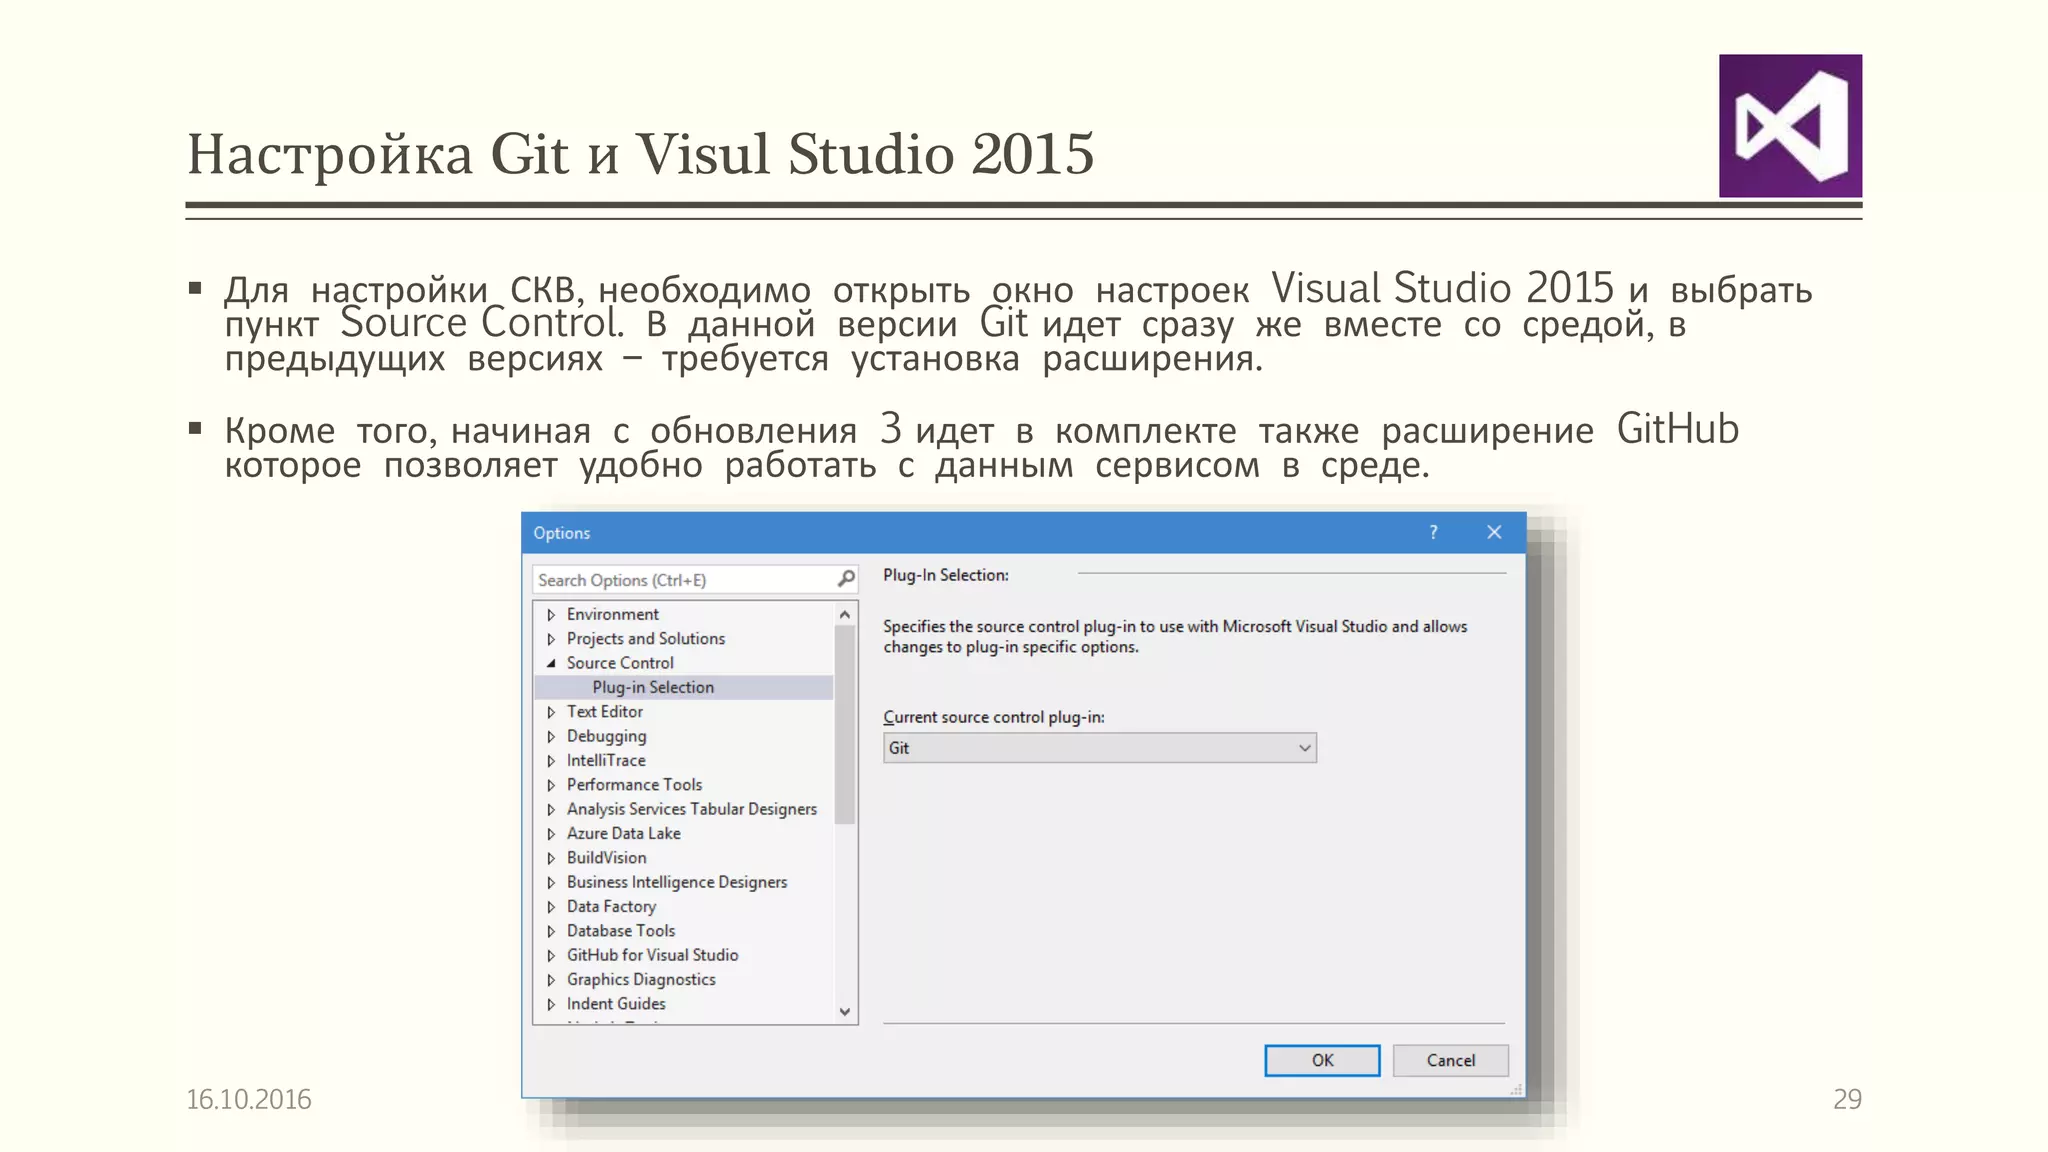Image resolution: width=2048 pixels, height=1152 pixels.
Task: Select the Database Tools item
Action: click(x=620, y=930)
